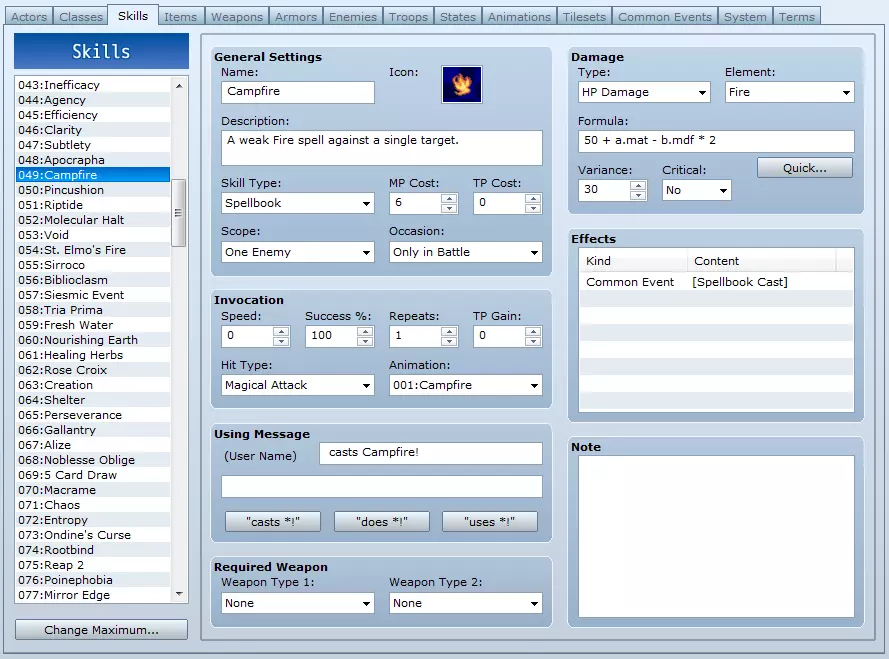Viewport: 889px width, 659px height.
Task: Switch to the Terms tab
Action: (x=797, y=16)
